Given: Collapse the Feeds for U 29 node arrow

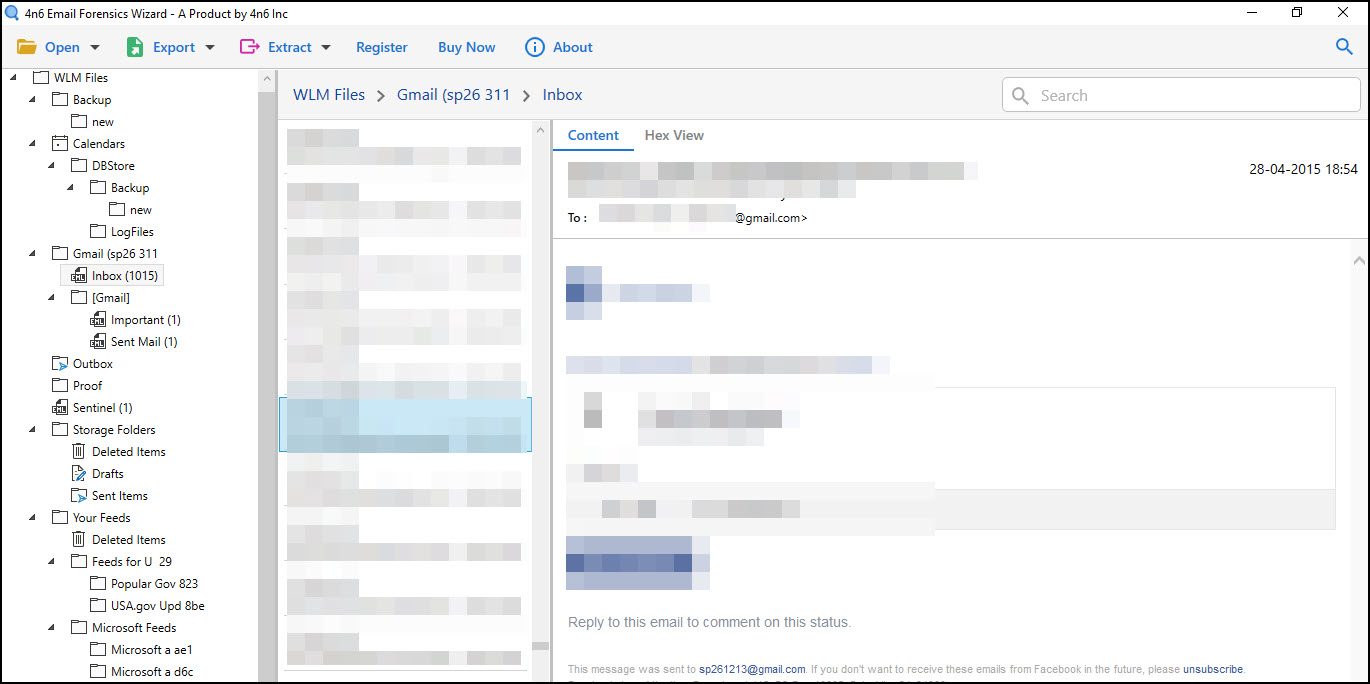Looking at the screenshot, I should 51,561.
